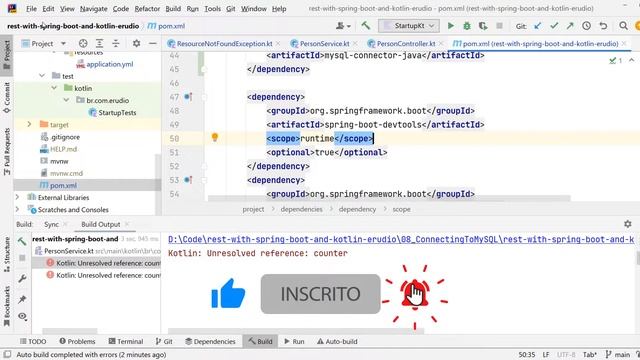Commit changes with Git checkmark icon

[x=554, y=26]
